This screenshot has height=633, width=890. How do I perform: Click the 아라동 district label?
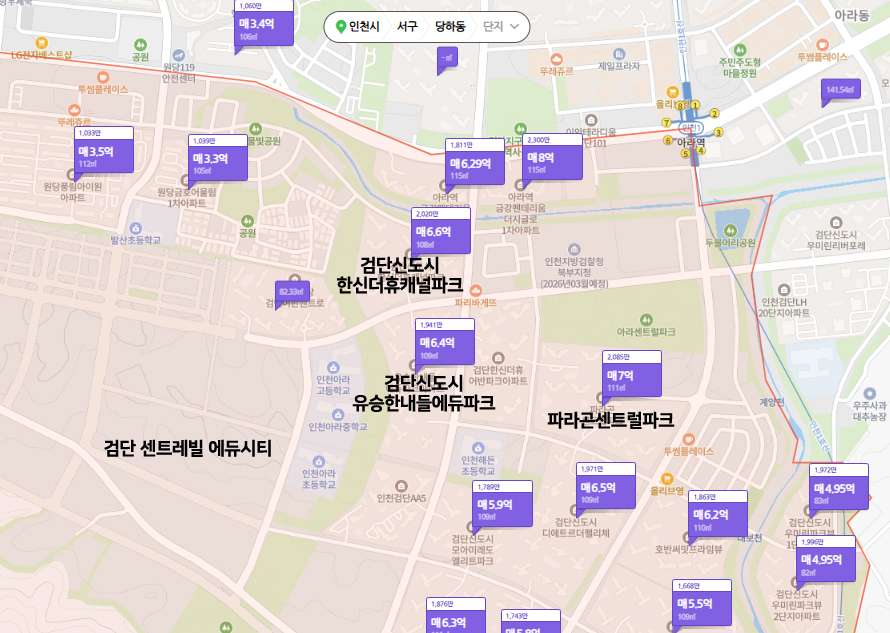(852, 15)
